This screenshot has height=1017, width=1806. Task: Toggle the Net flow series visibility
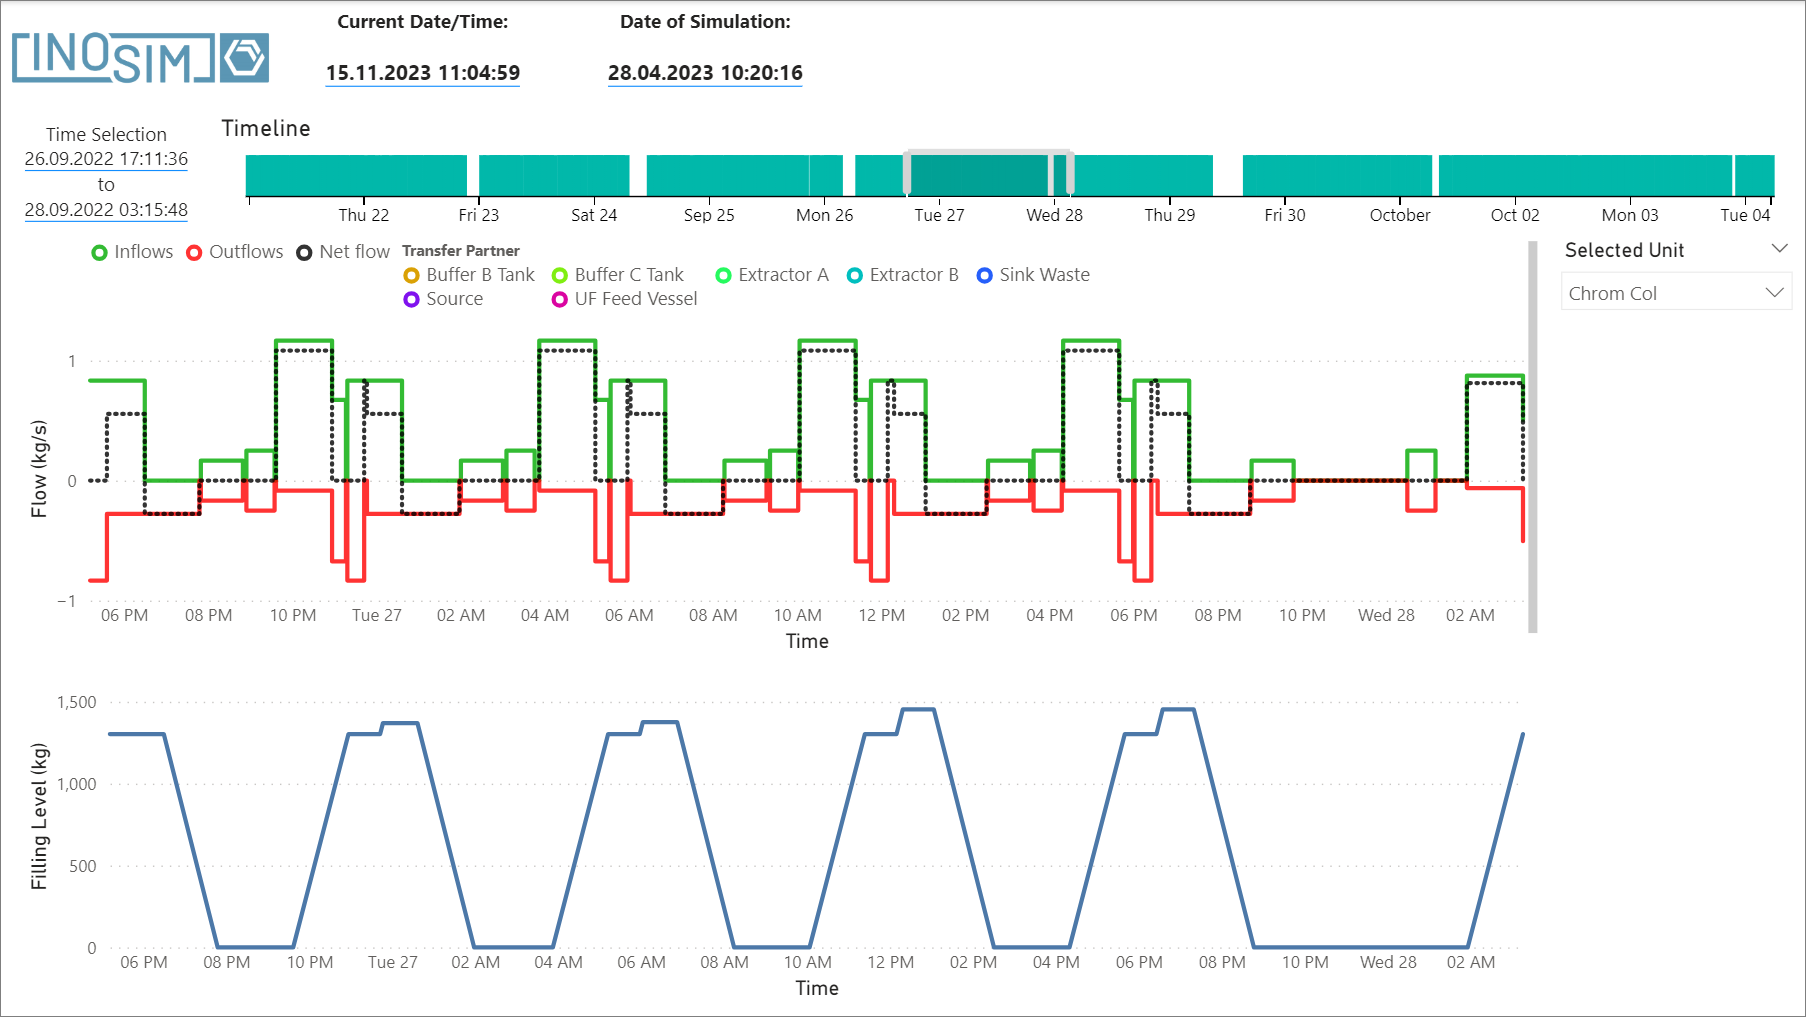coord(303,252)
